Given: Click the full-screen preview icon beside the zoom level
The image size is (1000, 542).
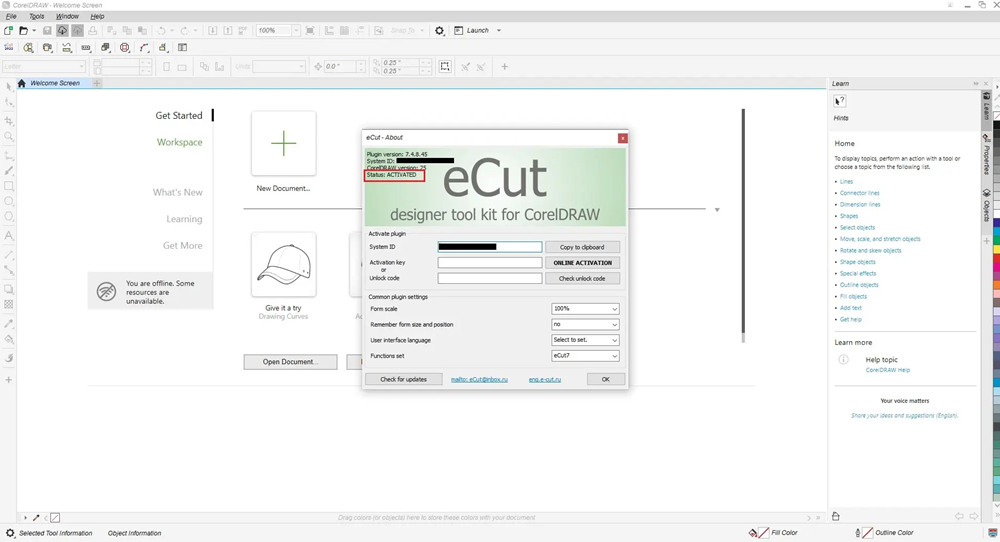Looking at the screenshot, I should pos(310,31).
